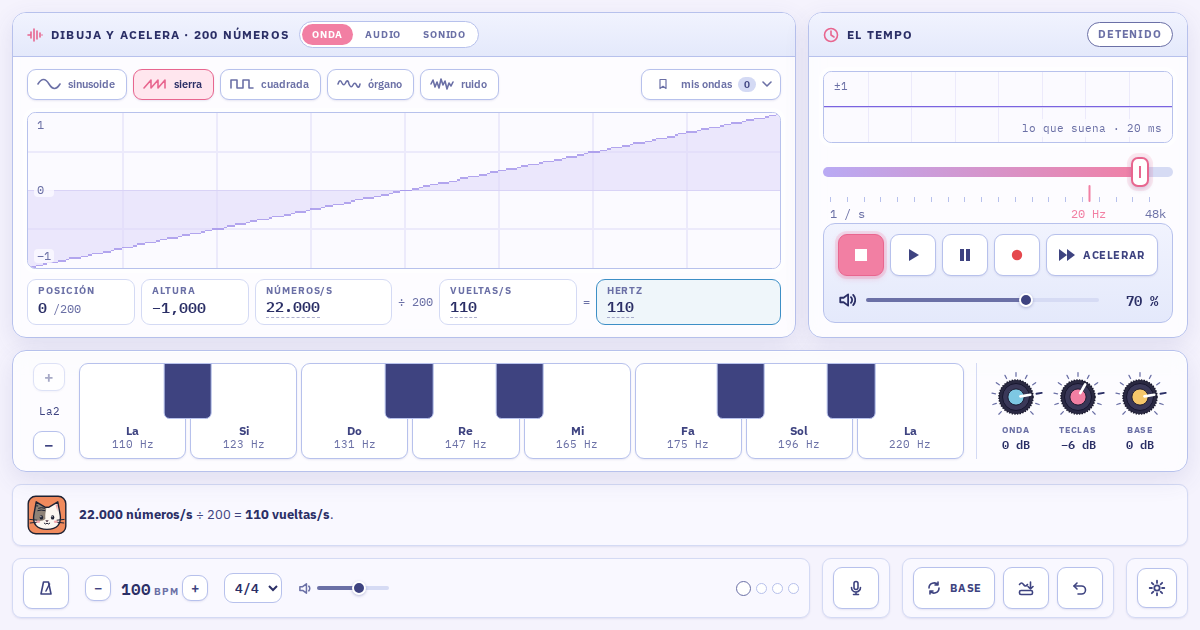Screen dimensions: 1200x630
Task: Click the HERTZ field
Action: (688, 302)
